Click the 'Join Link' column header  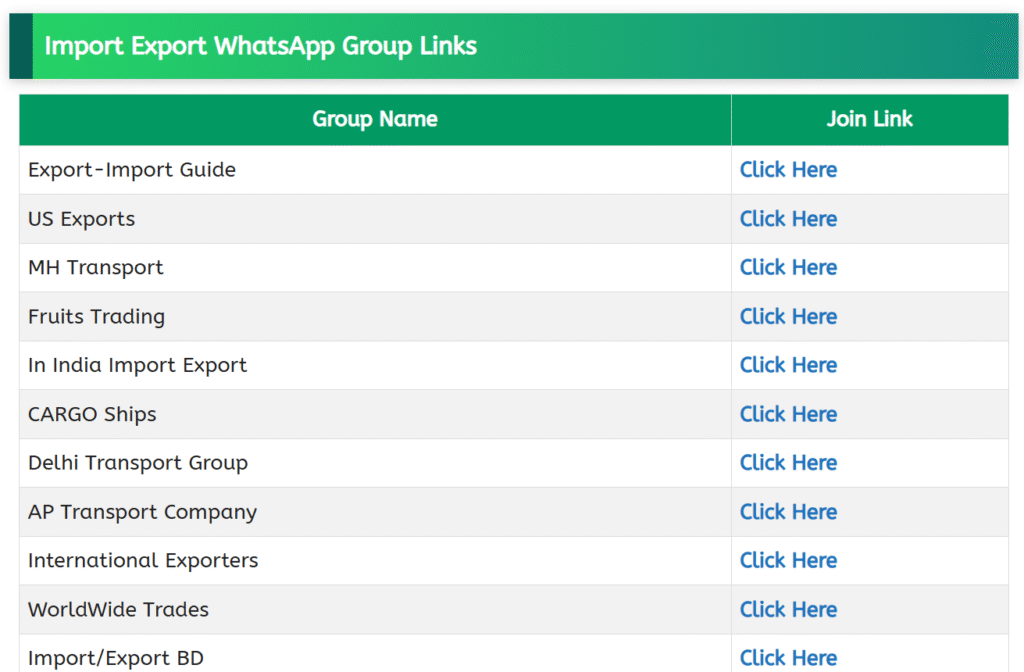(870, 119)
